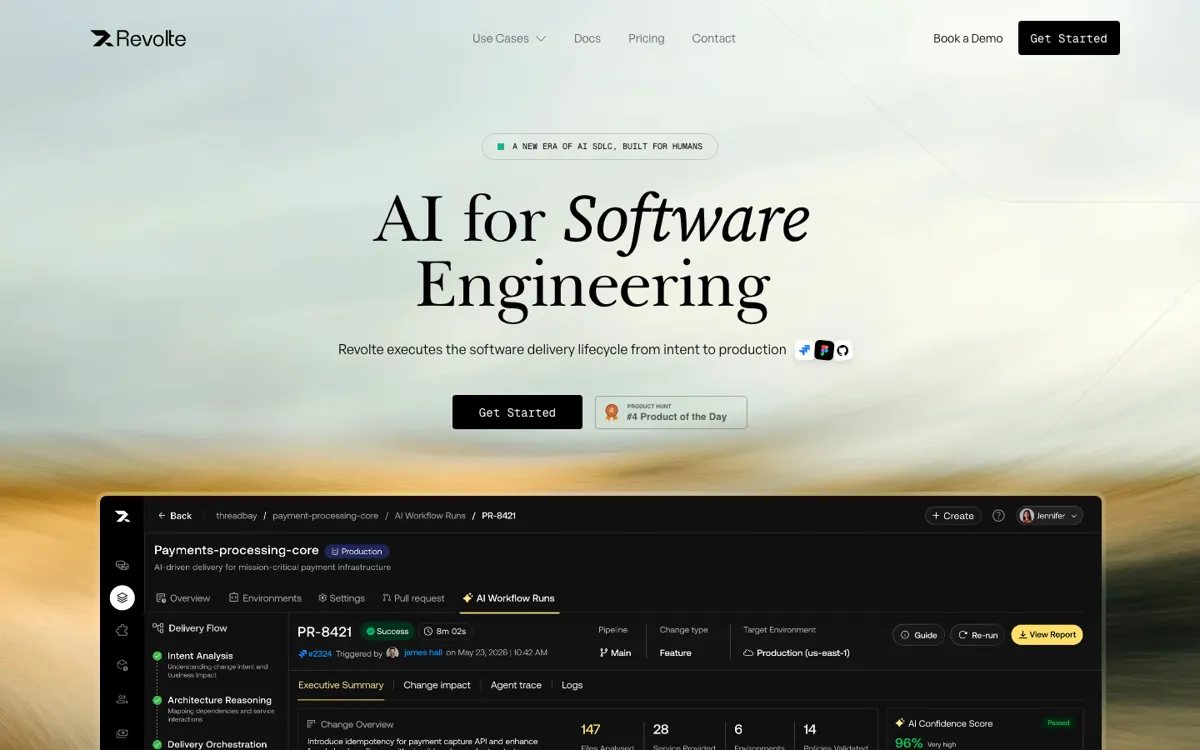Click the blue Production badge near project title
The width and height of the screenshot is (1200, 750).
tap(357, 551)
